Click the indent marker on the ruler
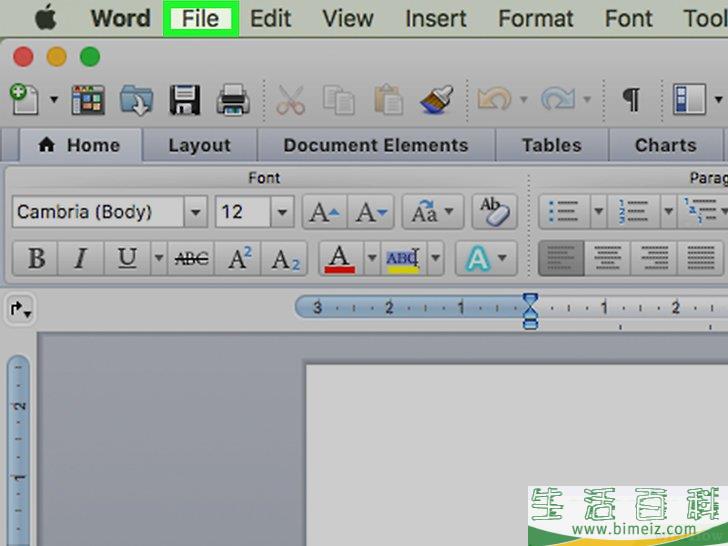728x546 pixels. click(530, 311)
